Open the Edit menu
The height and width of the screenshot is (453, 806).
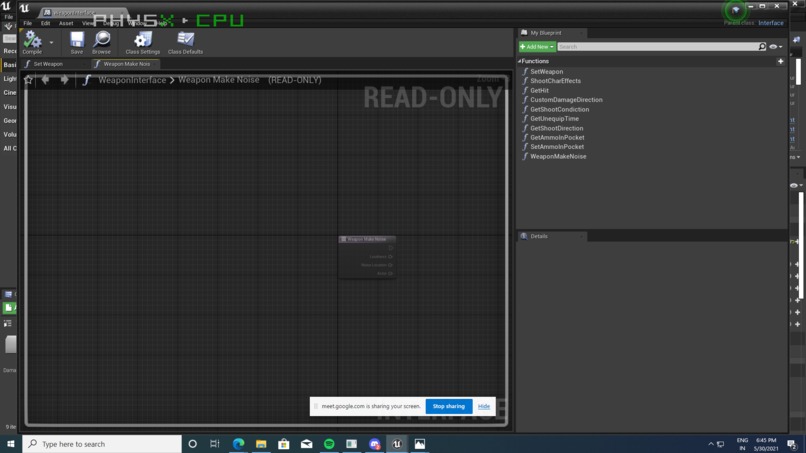tap(45, 23)
